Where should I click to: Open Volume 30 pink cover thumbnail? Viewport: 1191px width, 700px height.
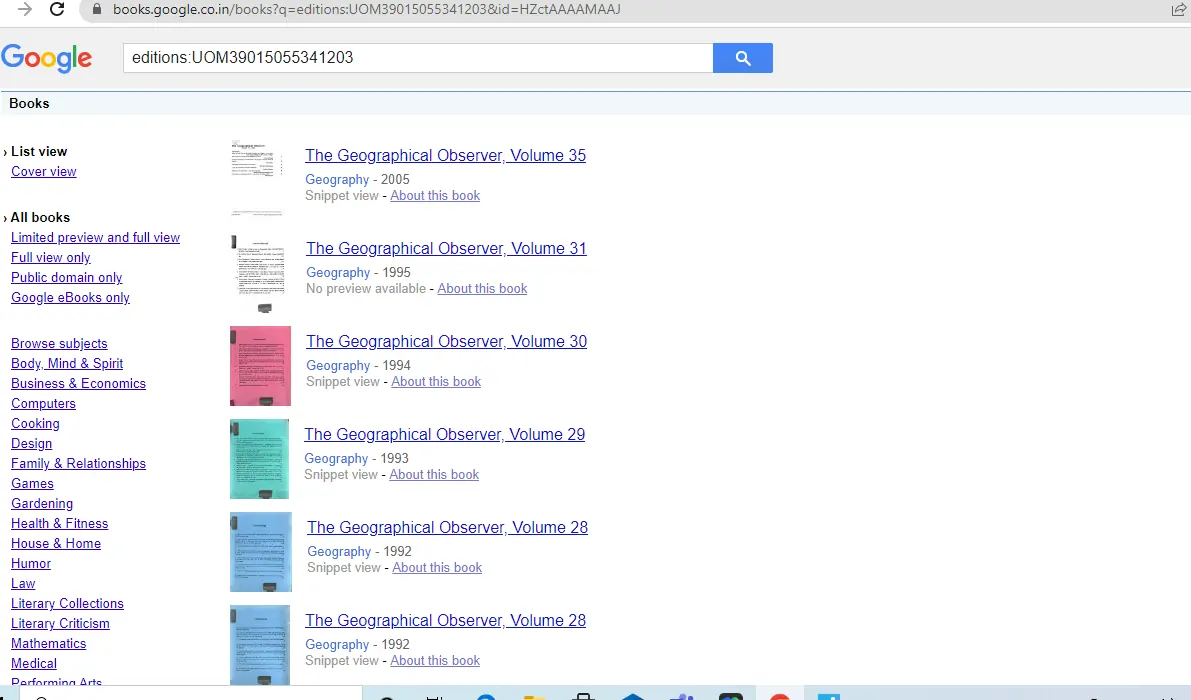click(x=261, y=366)
